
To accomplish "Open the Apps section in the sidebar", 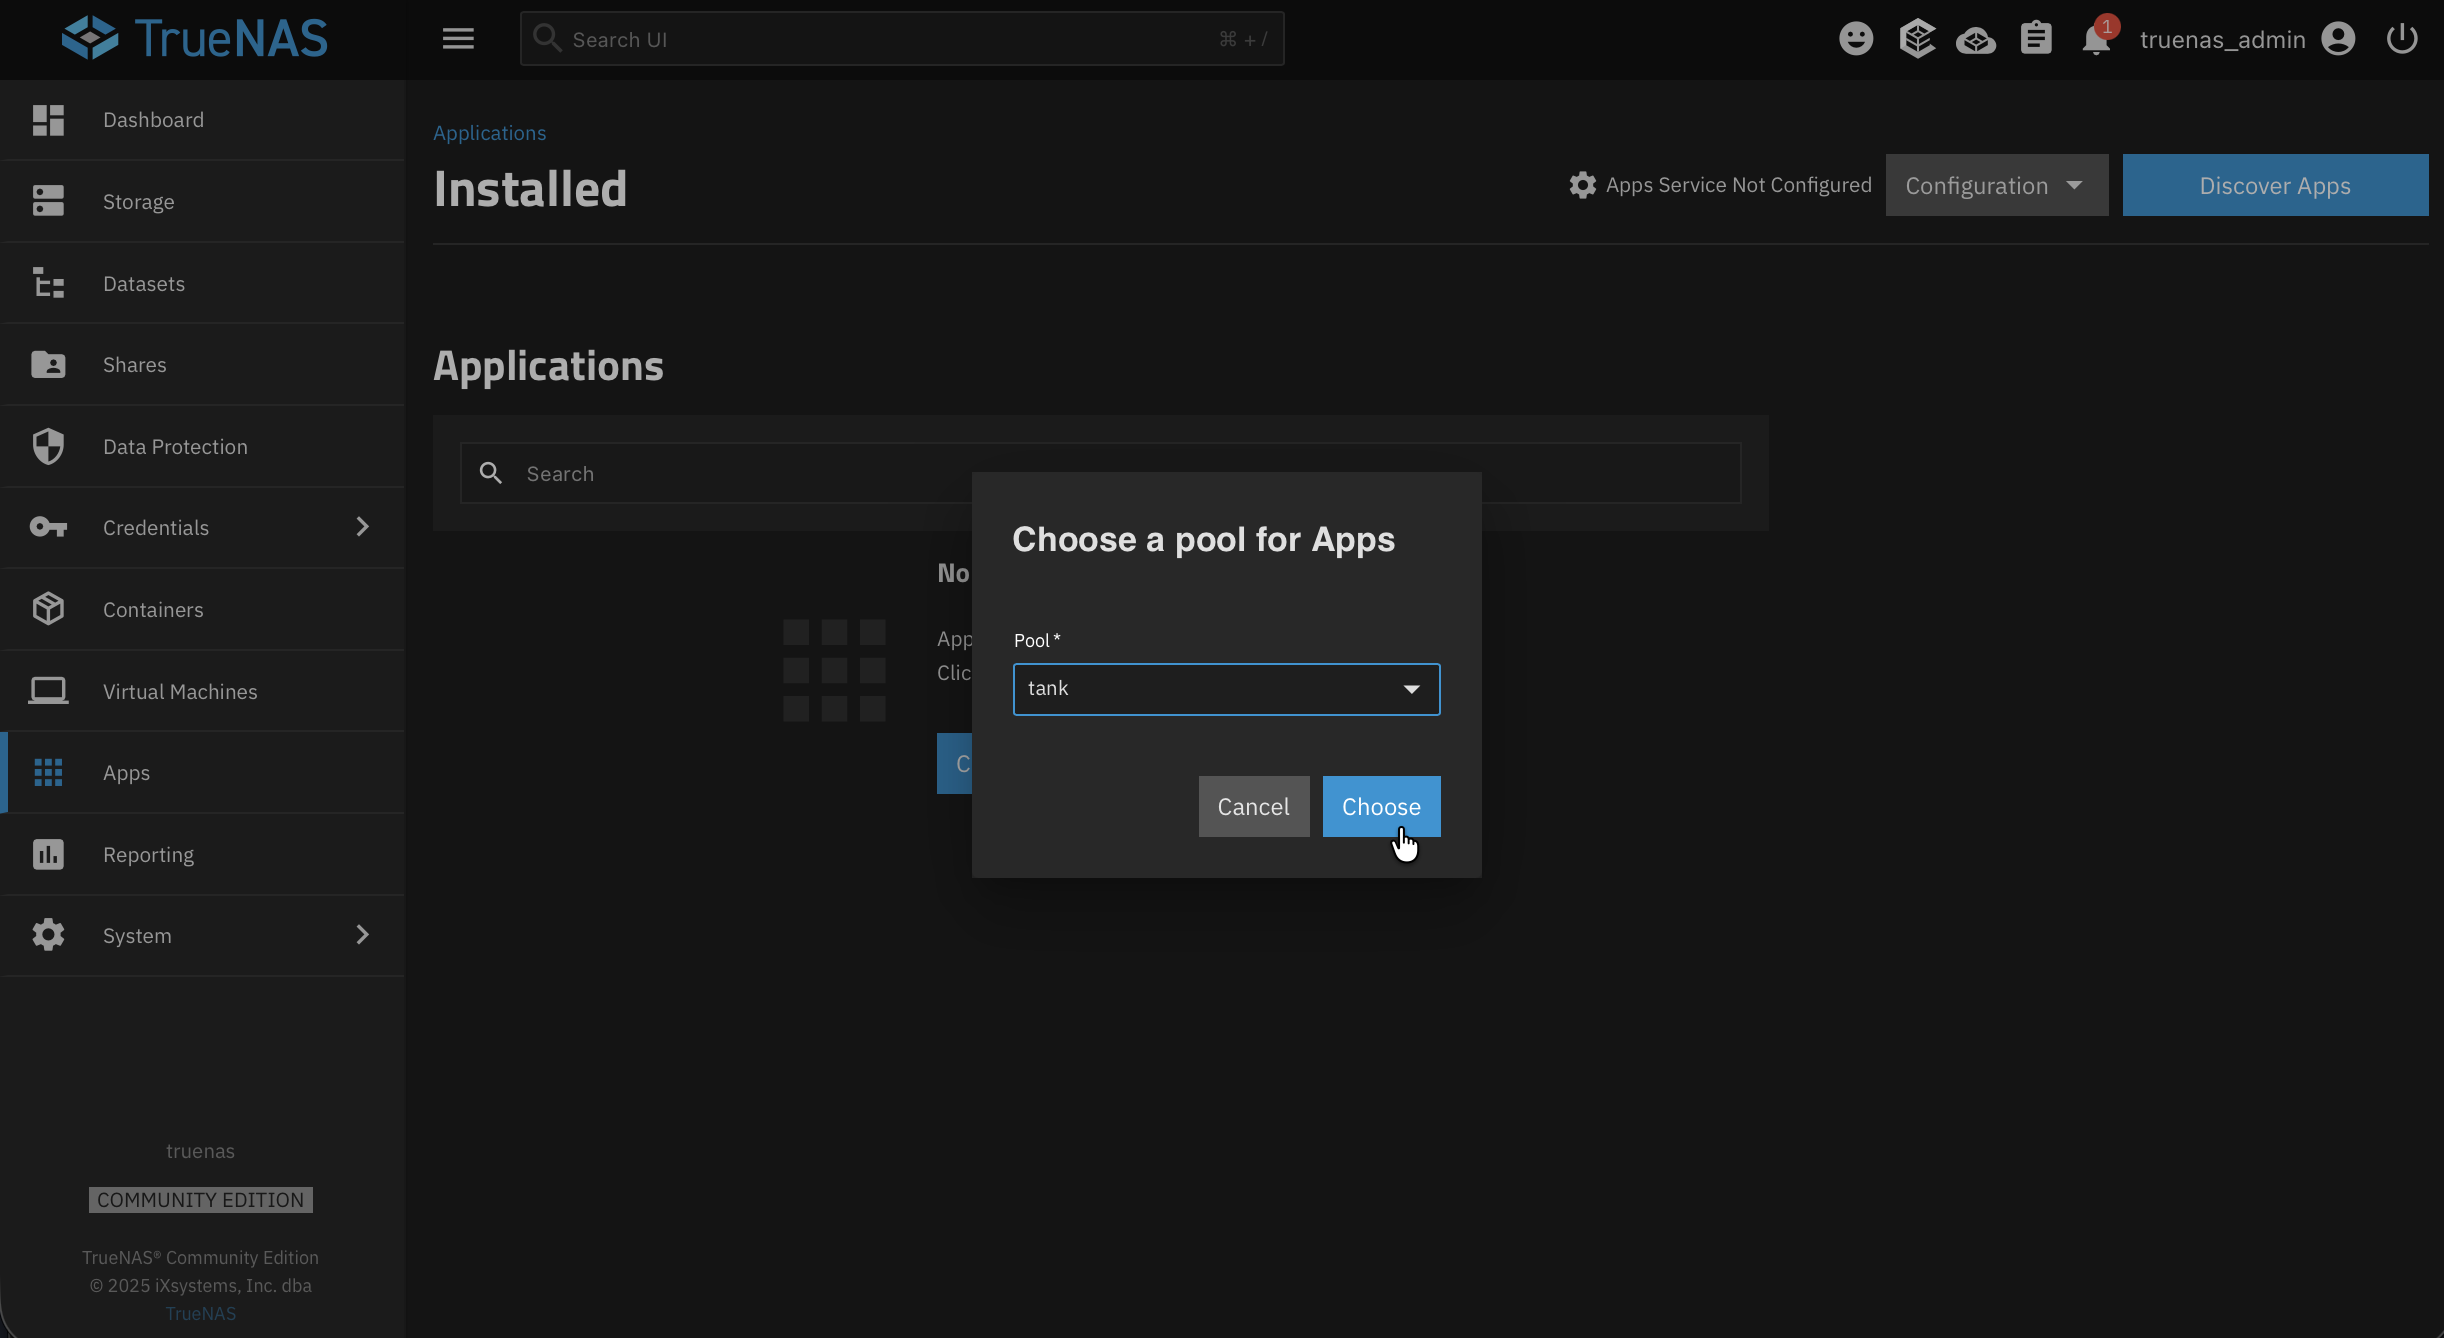I will pos(125,772).
